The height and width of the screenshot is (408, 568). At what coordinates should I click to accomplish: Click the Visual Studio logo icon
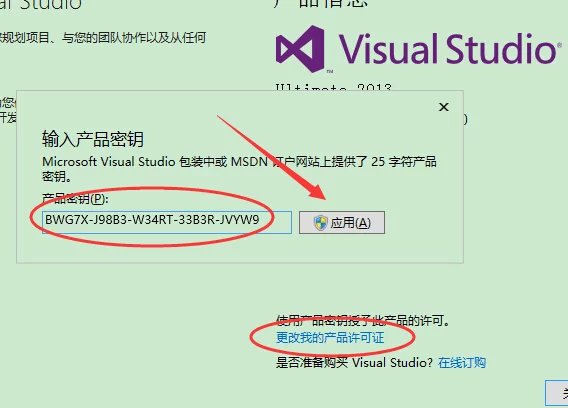300,49
